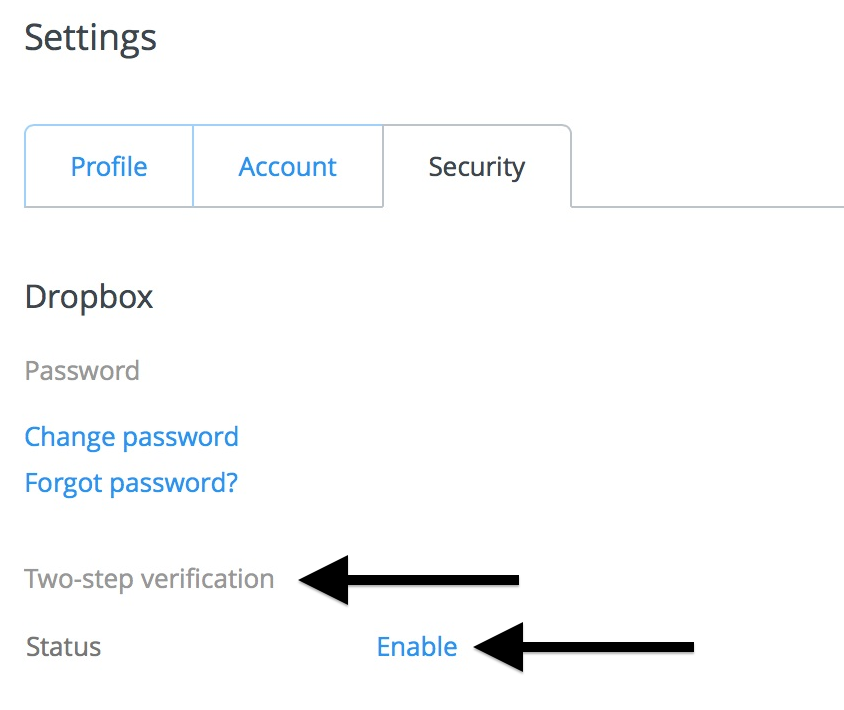Click the black arrow pointing at Enable
The height and width of the screenshot is (710, 844).
584,647
